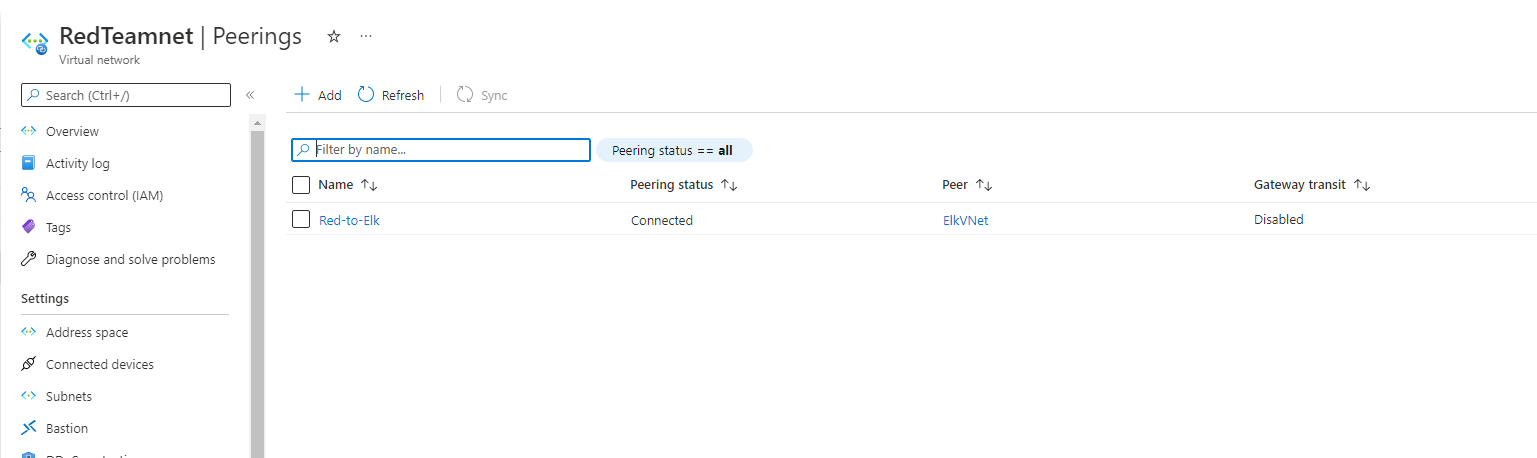Open the ellipsis more options menu
Viewport: 1537px width, 458px height.
(366, 37)
